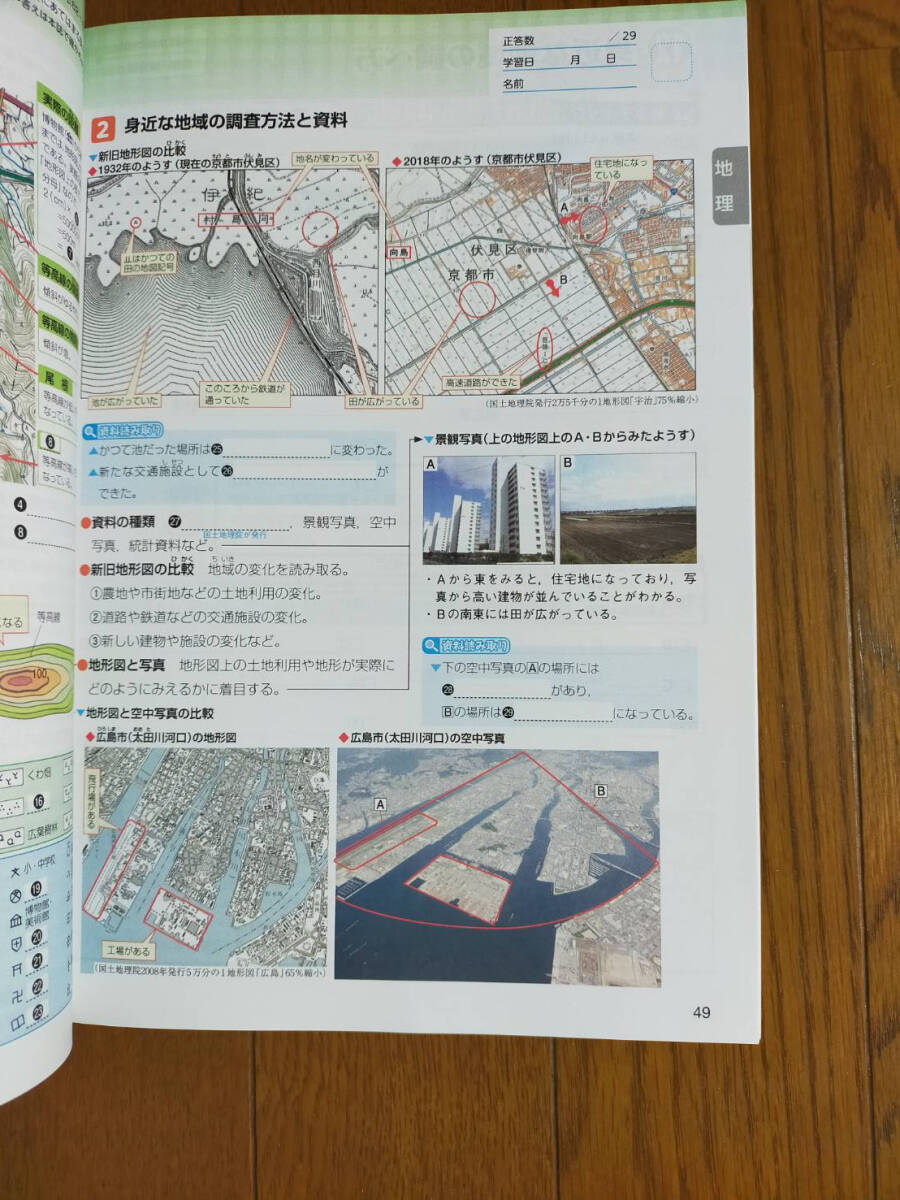Click the 向島 place-name label

click(398, 255)
